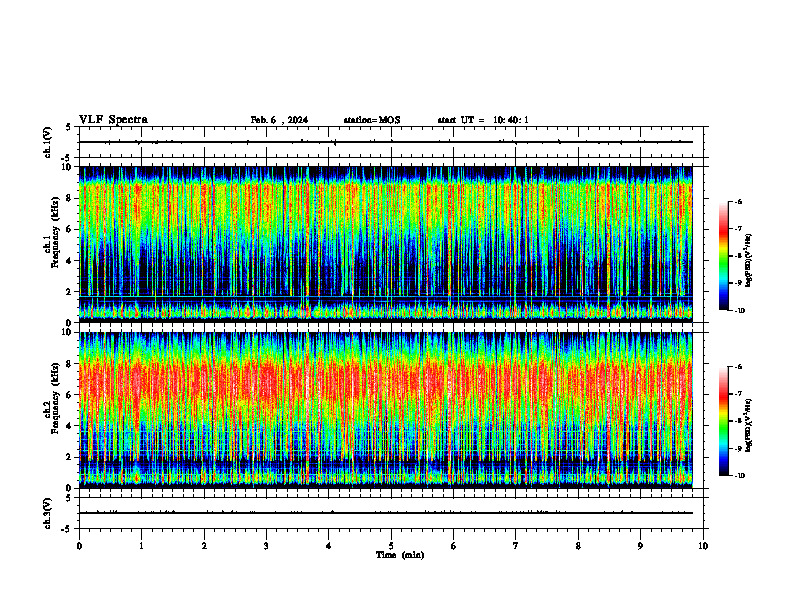
Task: Click time-axis tick label "4"
Action: click(329, 546)
